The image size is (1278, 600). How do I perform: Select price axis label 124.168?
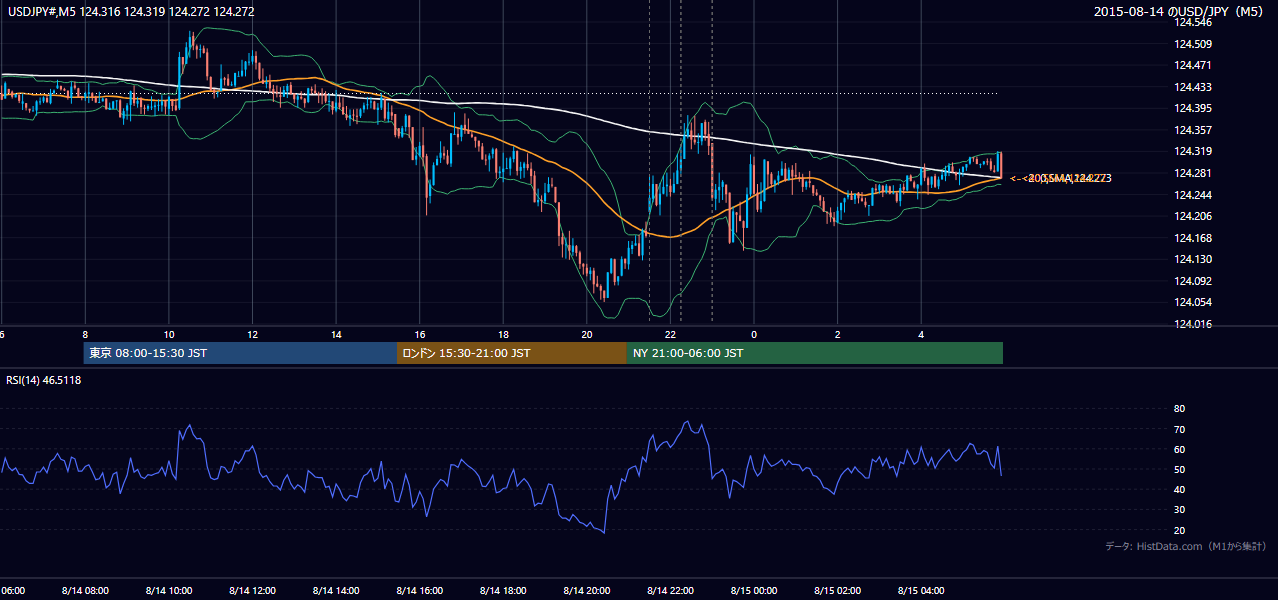[x=1194, y=238]
